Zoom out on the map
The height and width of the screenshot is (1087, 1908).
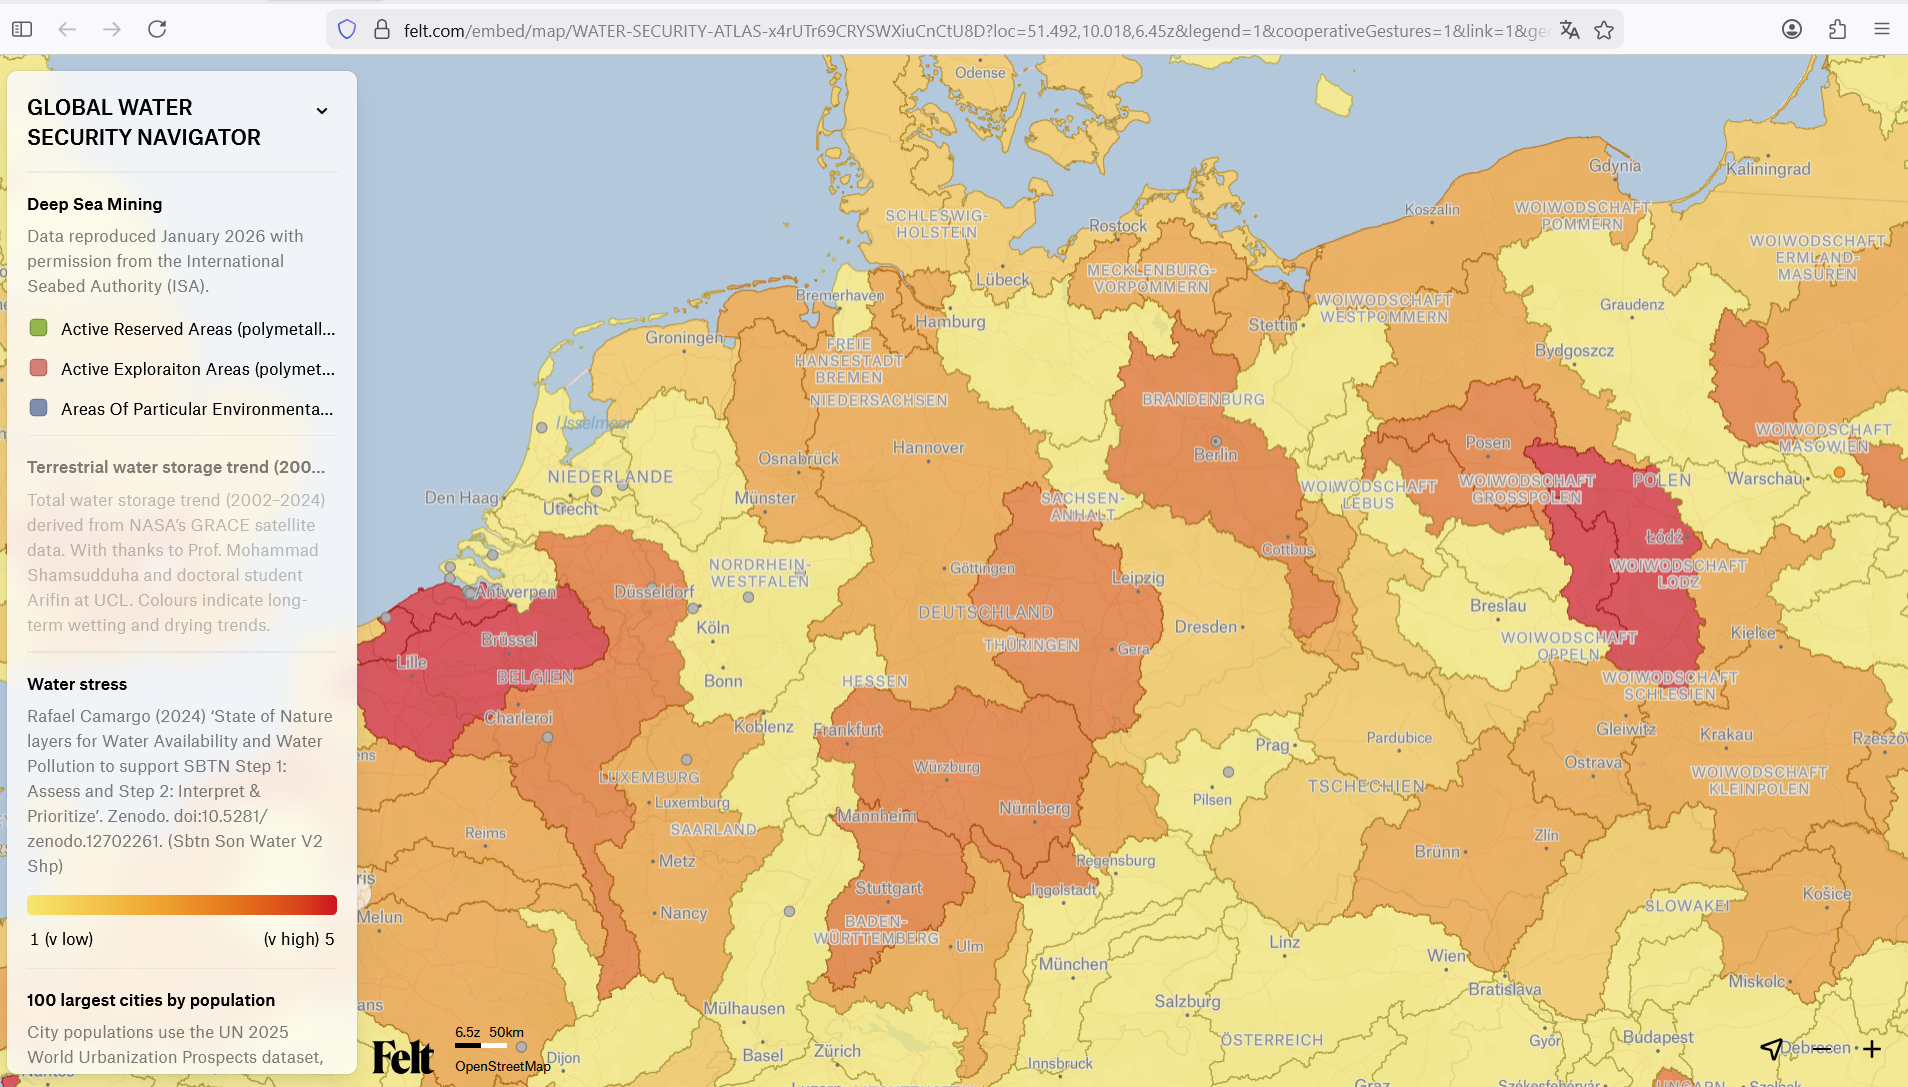coord(1822,1049)
